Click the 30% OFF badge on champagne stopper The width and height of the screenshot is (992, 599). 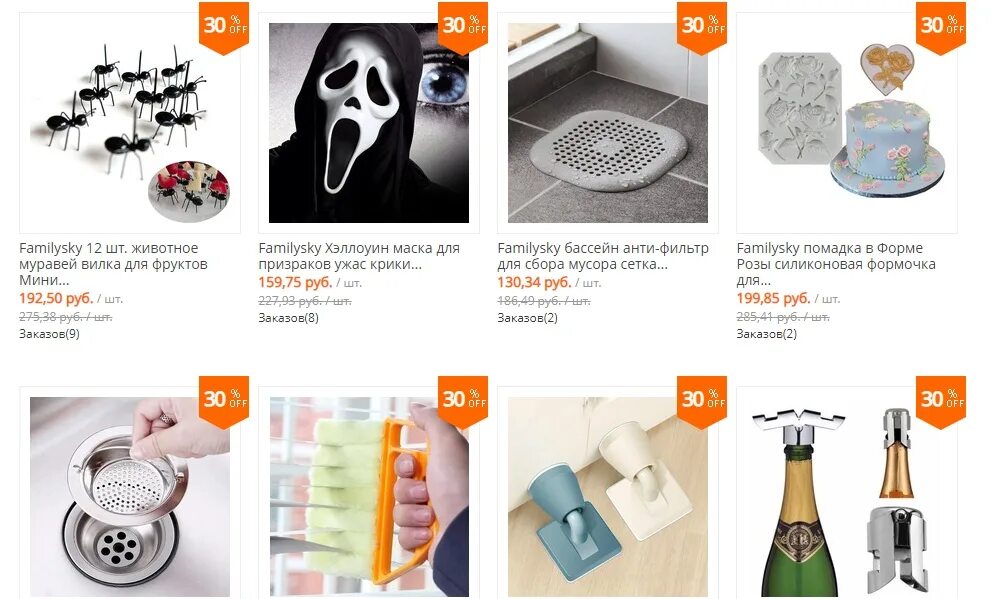click(x=941, y=401)
